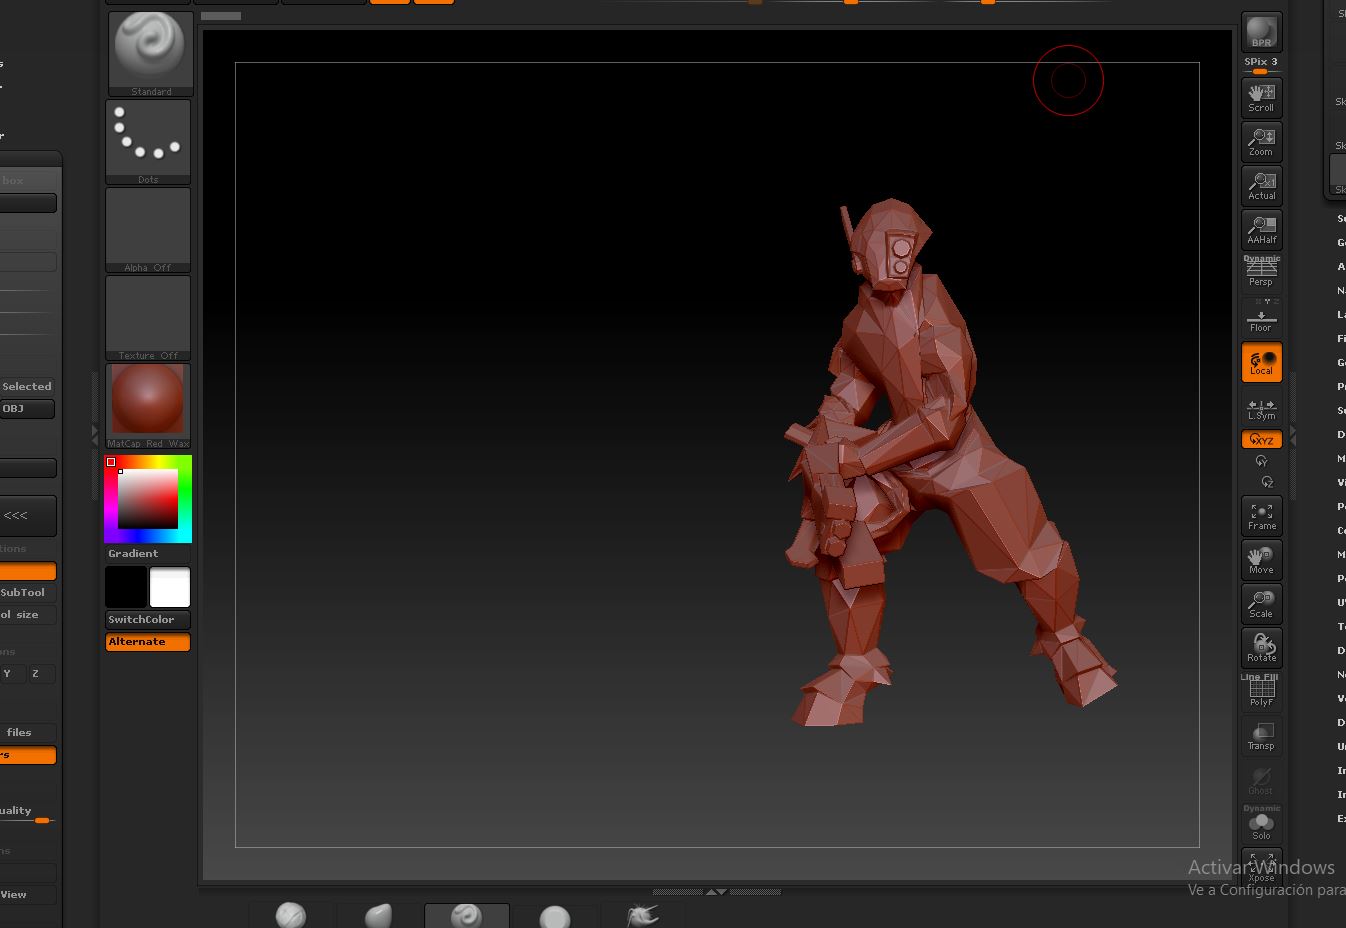The image size is (1346, 928).
Task: Open the Alpha Off selector
Action: [x=148, y=230]
